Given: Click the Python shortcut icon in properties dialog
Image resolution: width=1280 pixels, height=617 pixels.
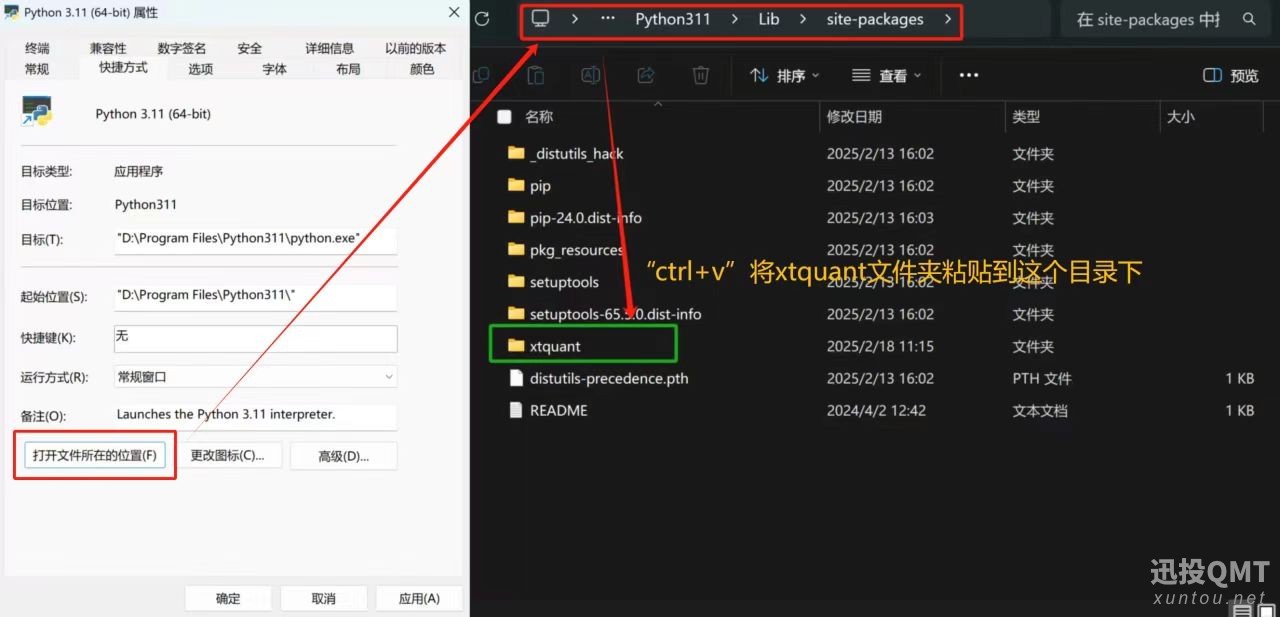Looking at the screenshot, I should click(x=37, y=112).
